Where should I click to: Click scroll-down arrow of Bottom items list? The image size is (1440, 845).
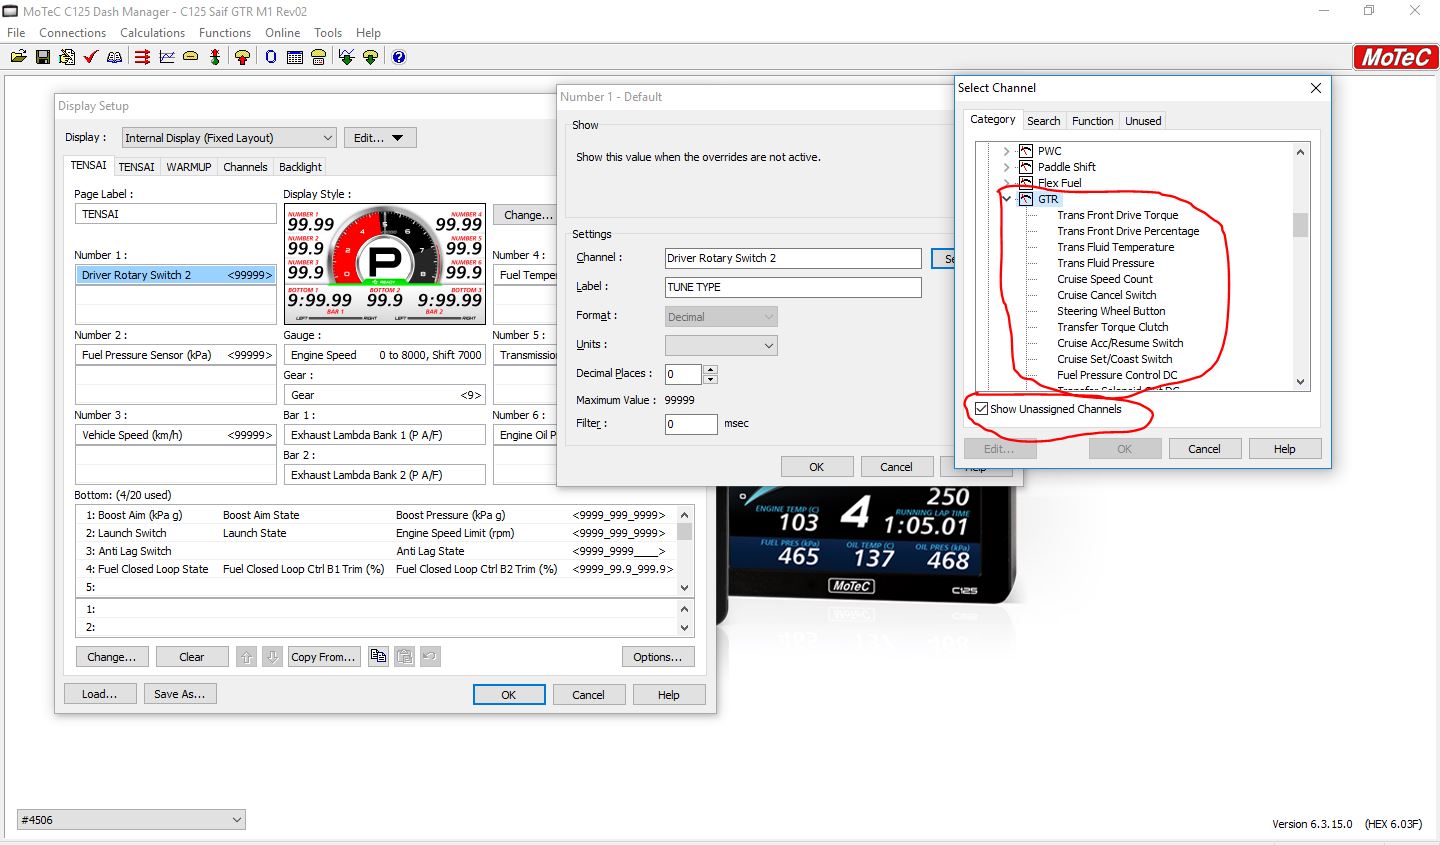coord(684,589)
